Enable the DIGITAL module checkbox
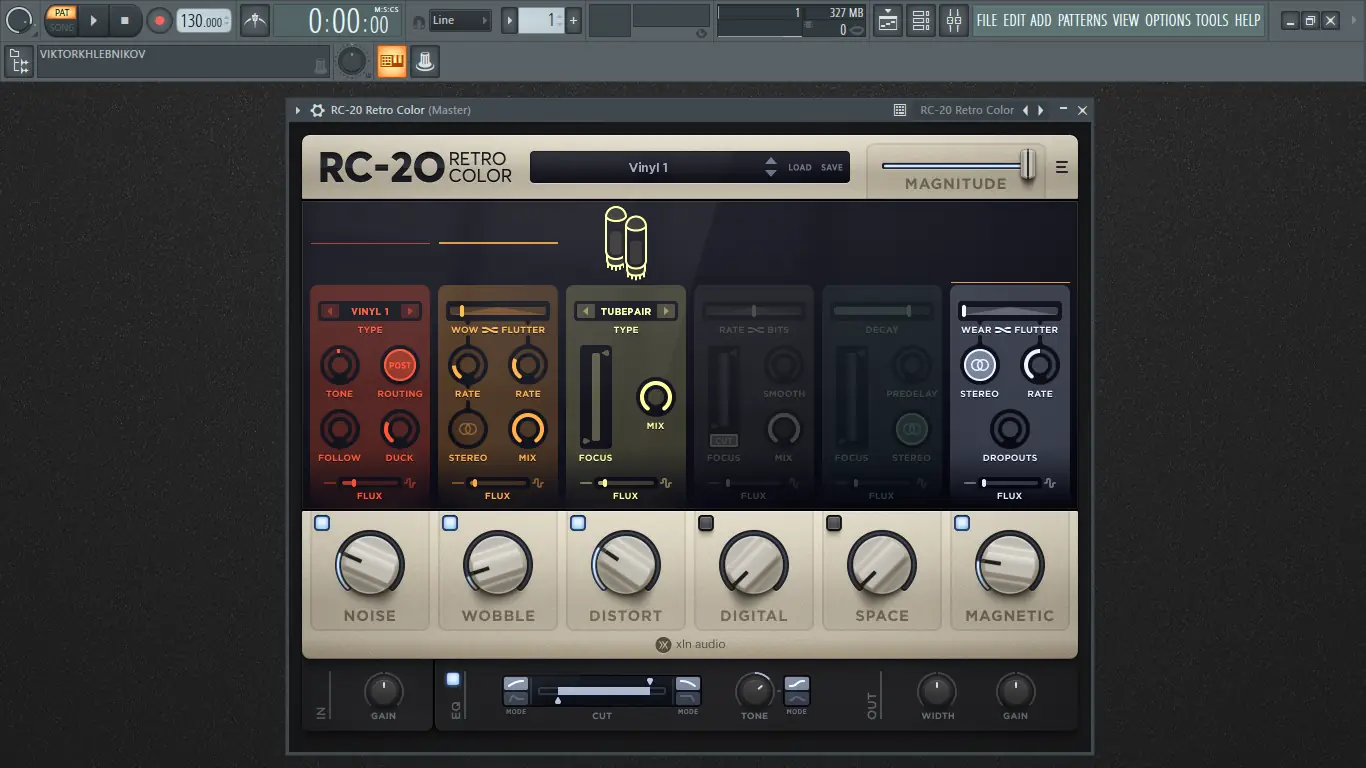Viewport: 1366px width, 768px height. click(x=706, y=522)
